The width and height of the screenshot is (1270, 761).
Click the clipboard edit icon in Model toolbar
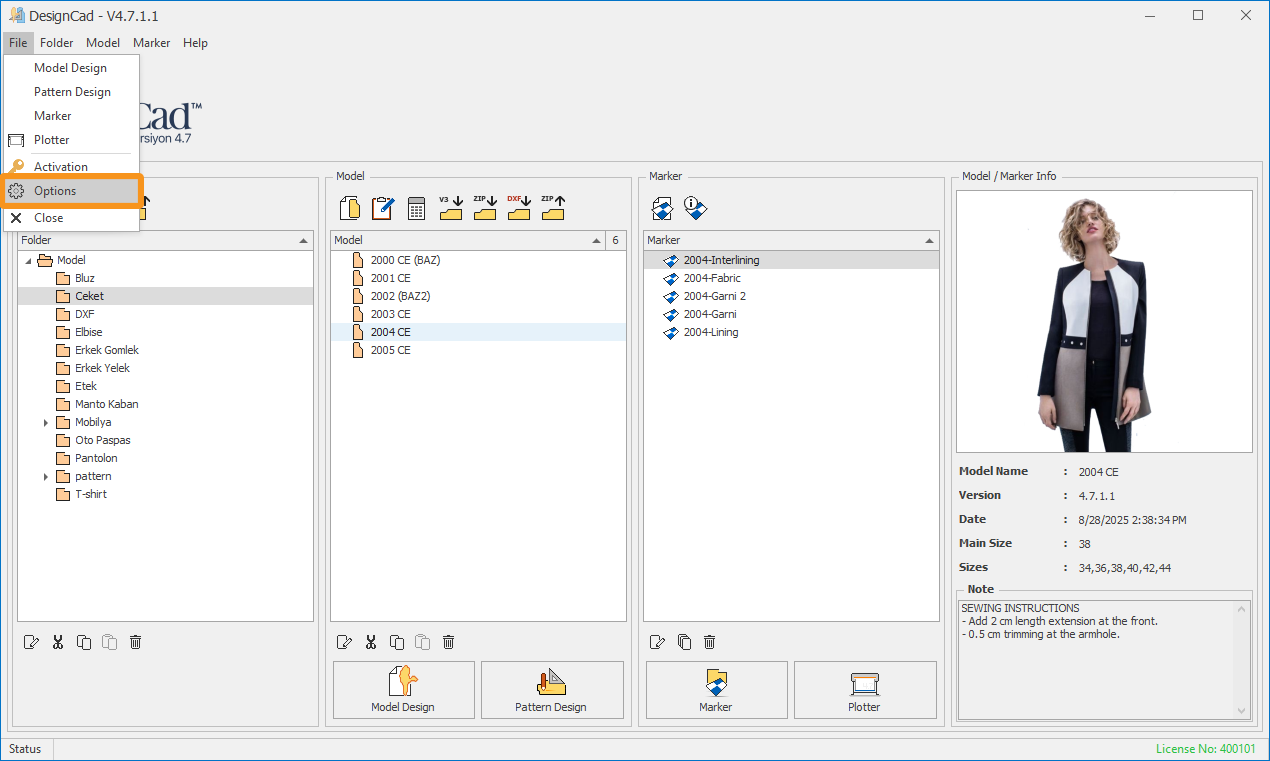382,208
